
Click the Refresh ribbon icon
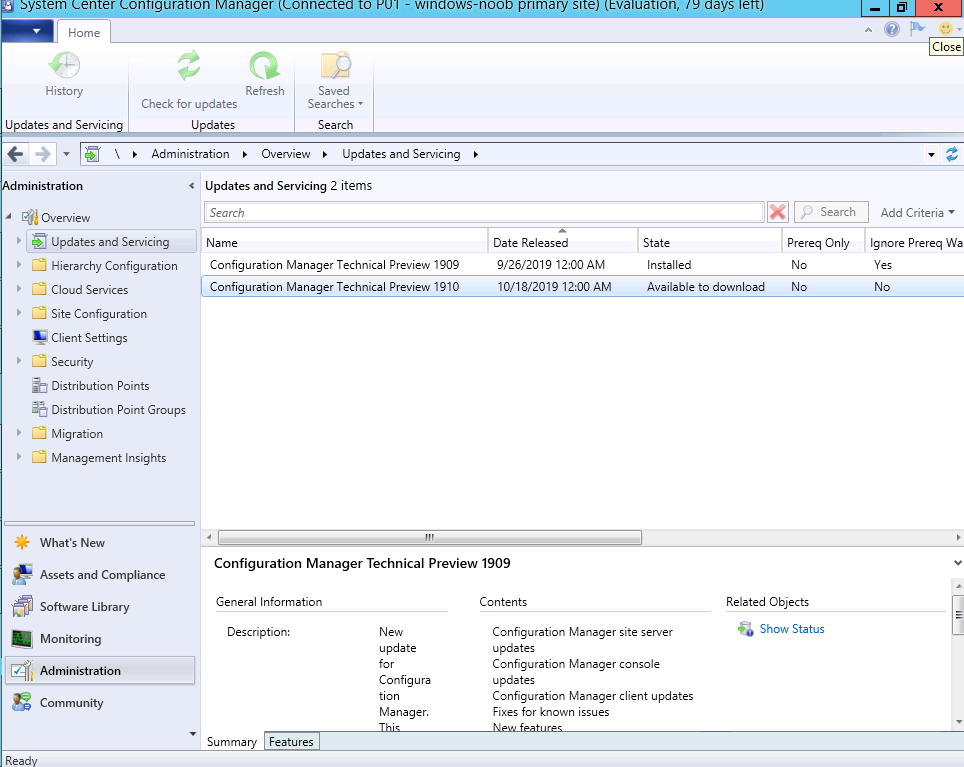(264, 66)
